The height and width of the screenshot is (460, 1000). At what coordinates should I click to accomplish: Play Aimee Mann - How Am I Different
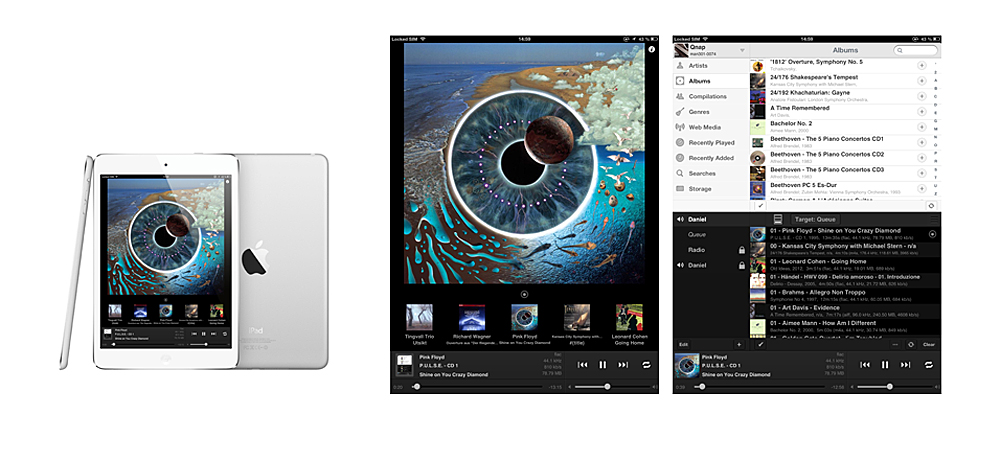point(844,327)
